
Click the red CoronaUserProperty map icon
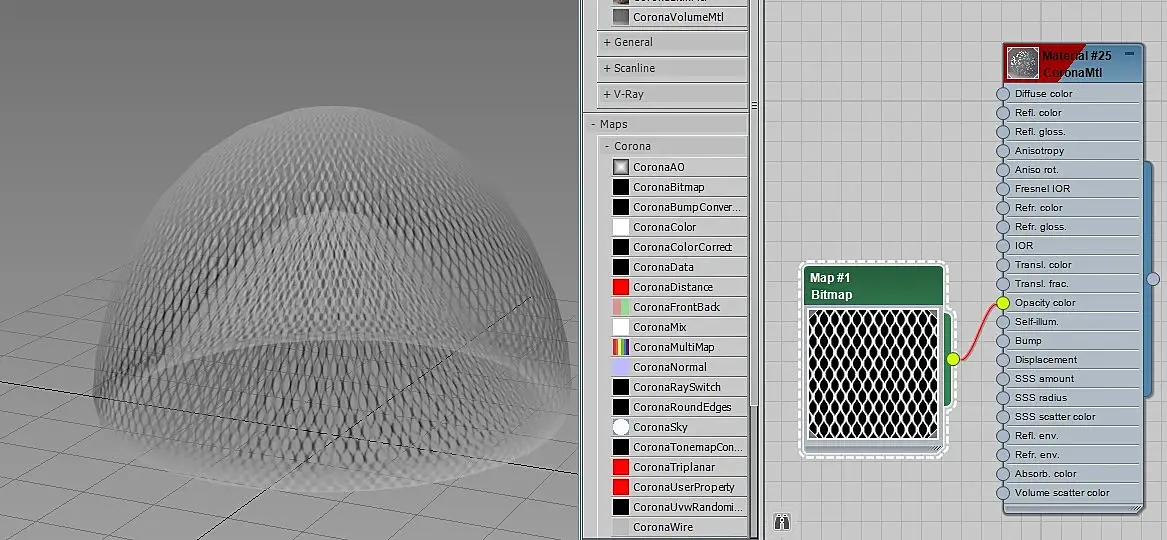click(621, 487)
